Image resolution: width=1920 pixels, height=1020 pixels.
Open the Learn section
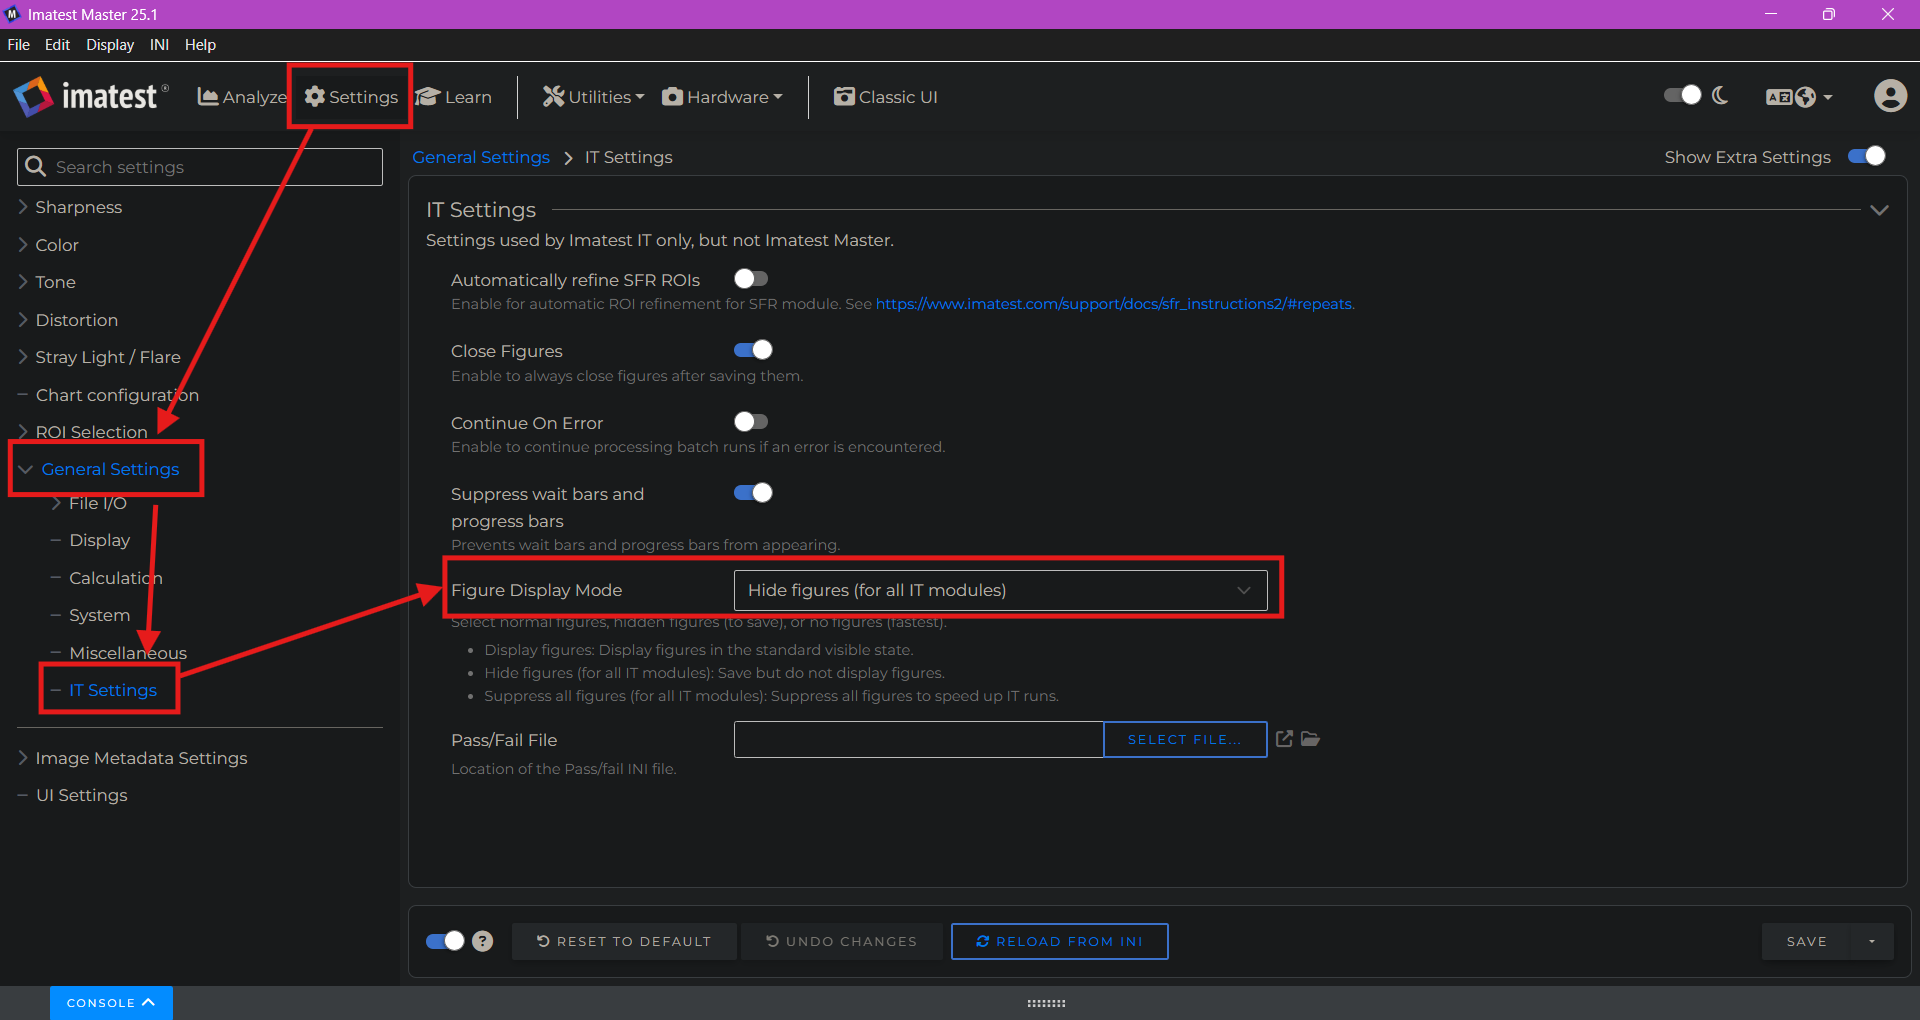454,97
